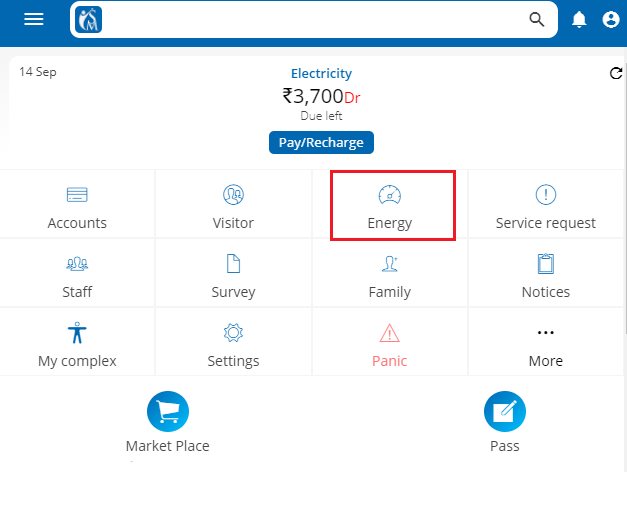Open the user profile icon

click(x=611, y=19)
